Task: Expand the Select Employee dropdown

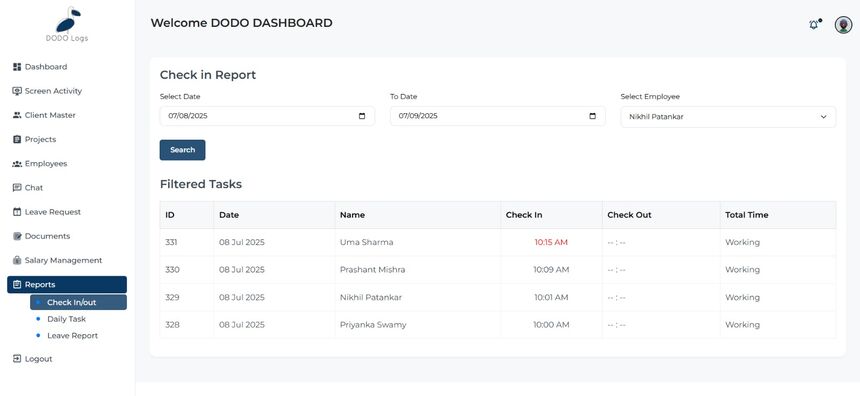Action: 728,117
